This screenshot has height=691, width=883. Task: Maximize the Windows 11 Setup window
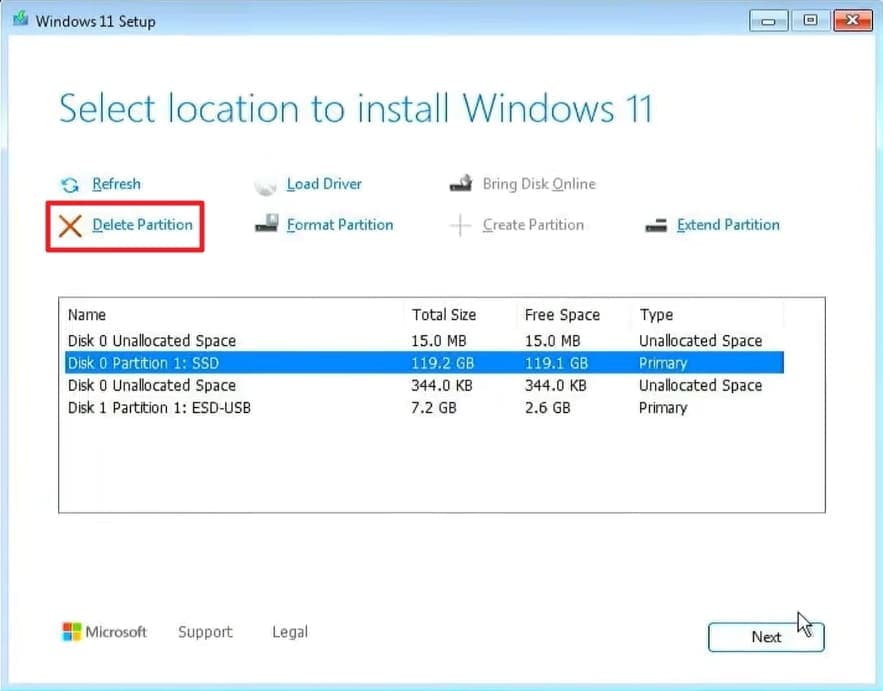(x=810, y=21)
